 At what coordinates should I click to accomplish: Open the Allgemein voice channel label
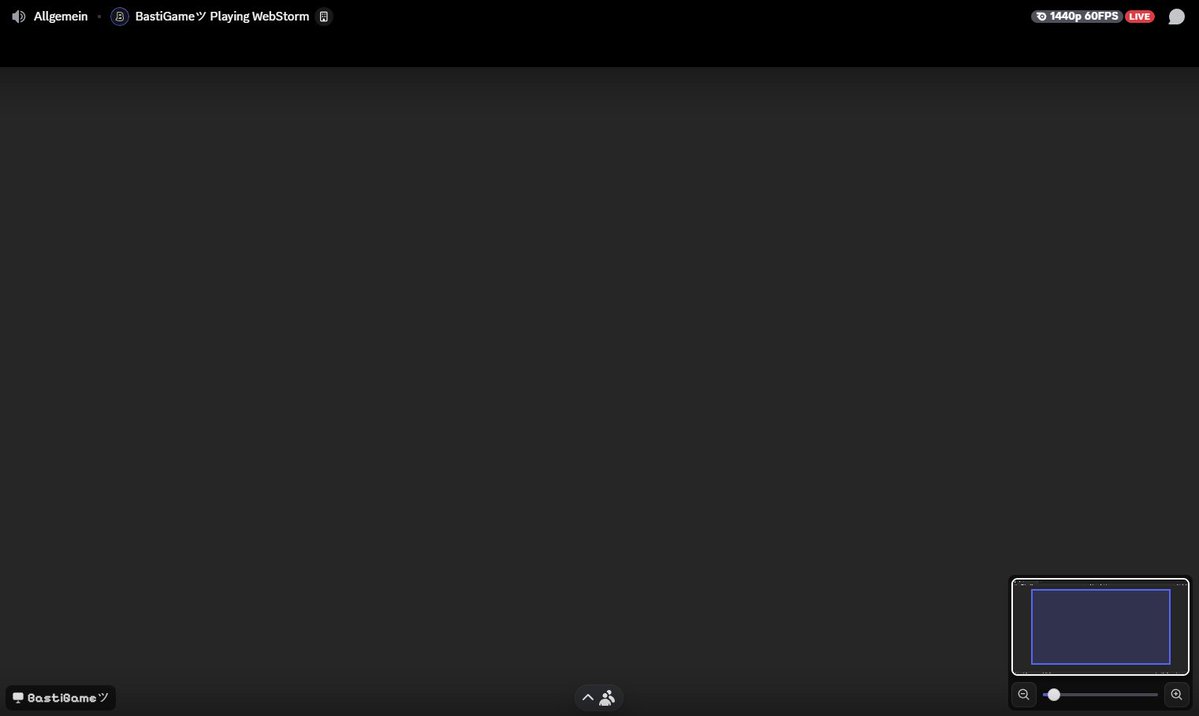60,16
